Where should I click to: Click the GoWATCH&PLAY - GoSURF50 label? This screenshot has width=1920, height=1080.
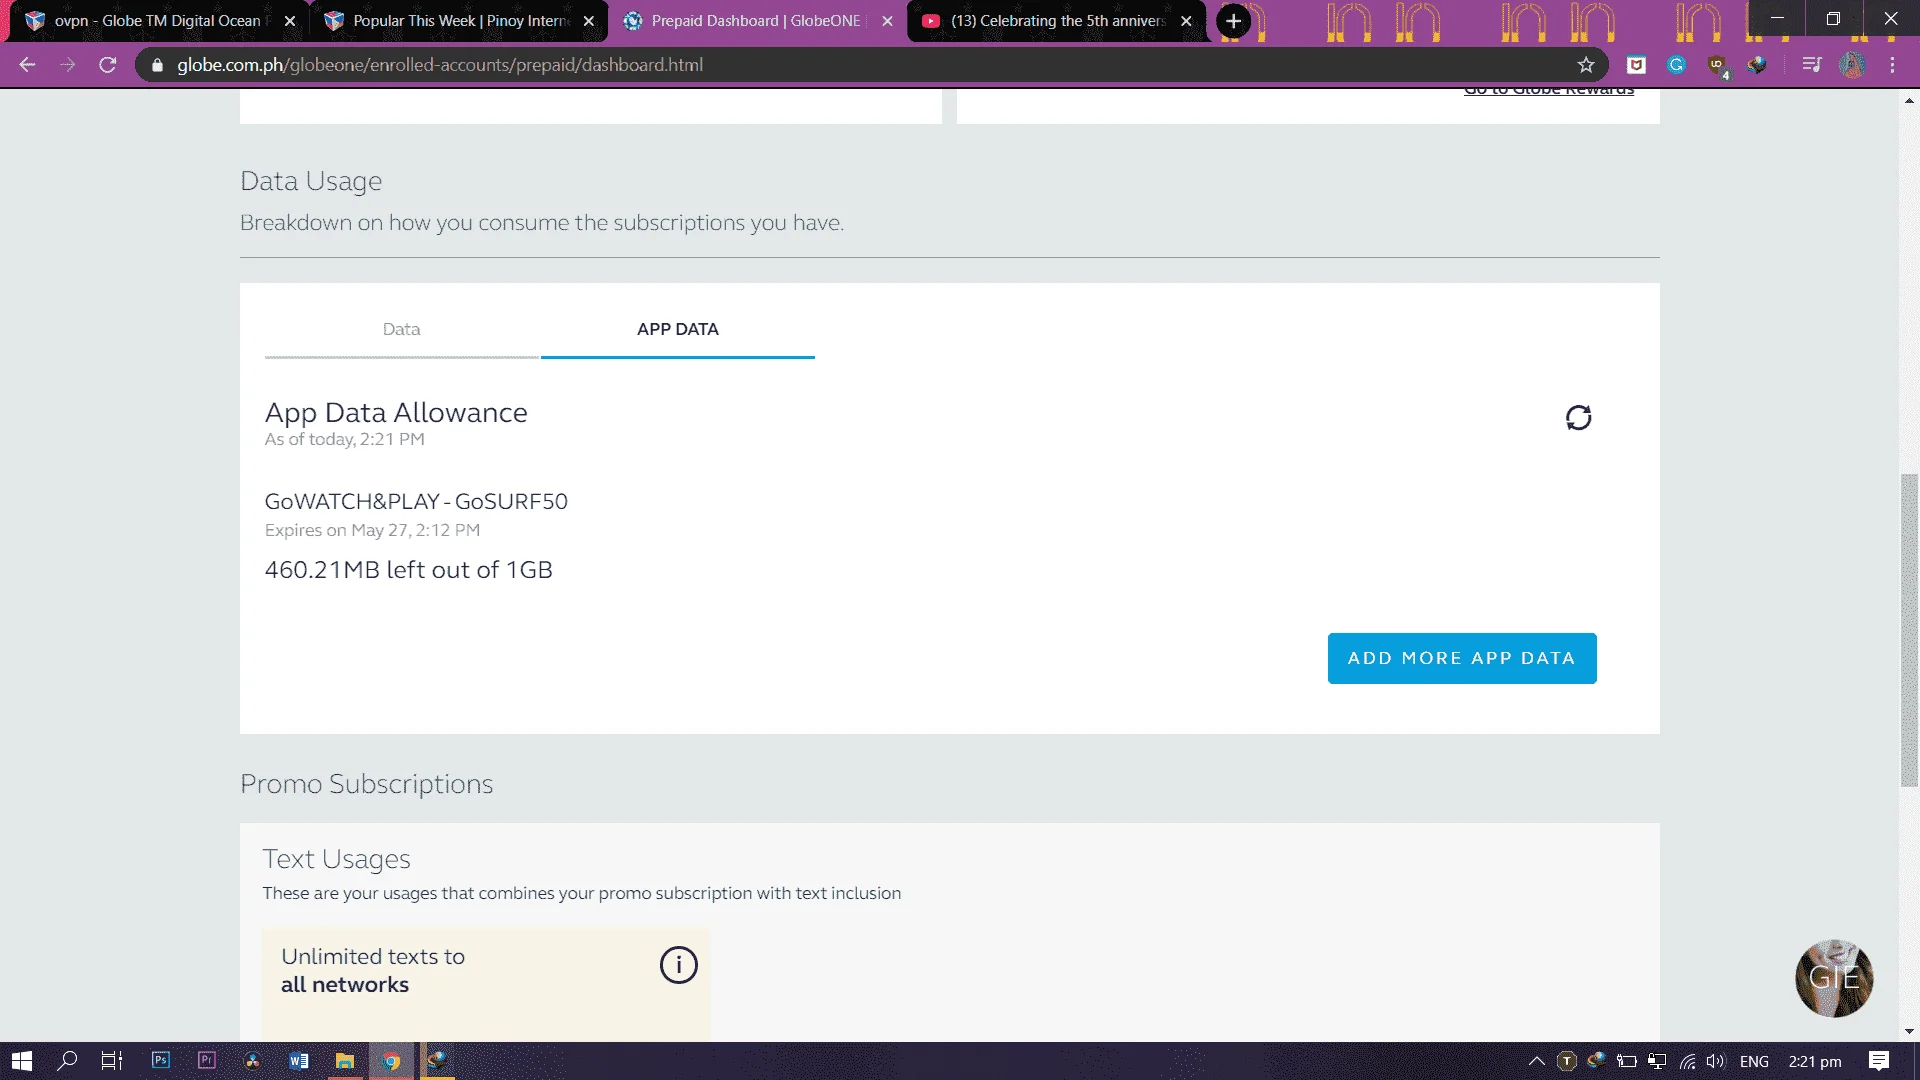pos(416,501)
